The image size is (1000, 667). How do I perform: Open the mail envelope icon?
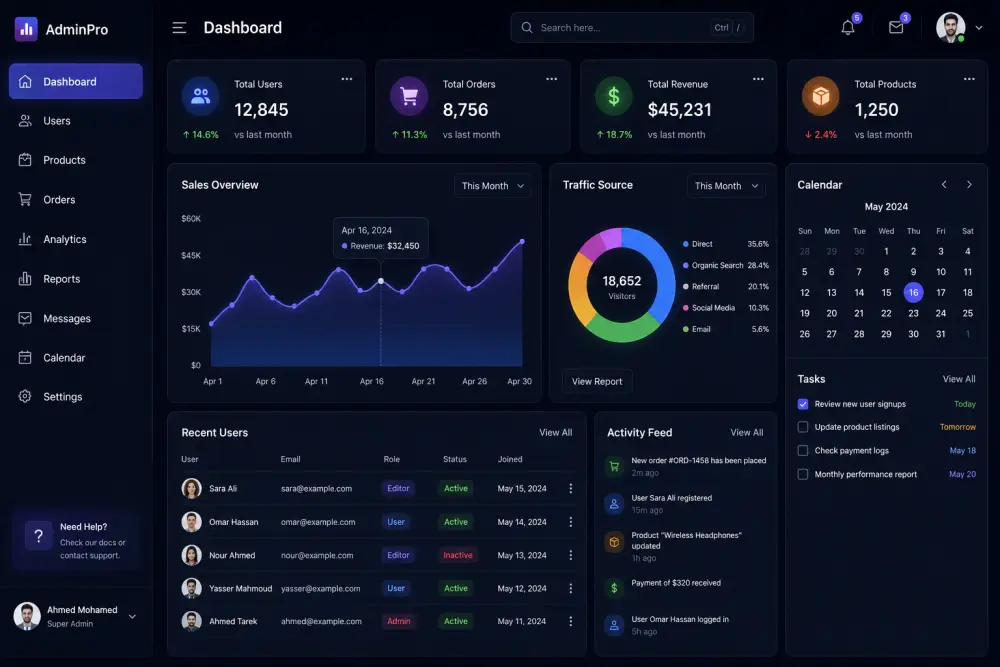(896, 27)
